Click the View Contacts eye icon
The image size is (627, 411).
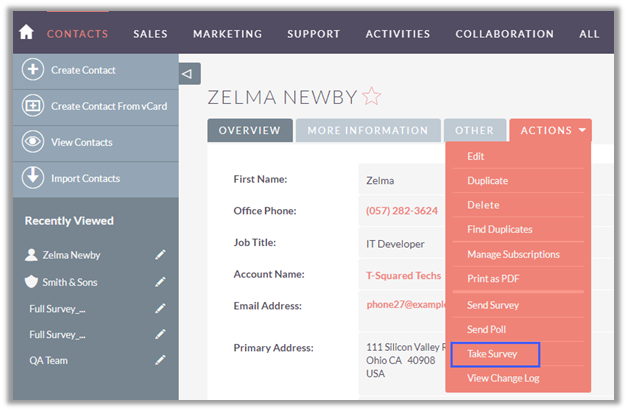pos(33,142)
